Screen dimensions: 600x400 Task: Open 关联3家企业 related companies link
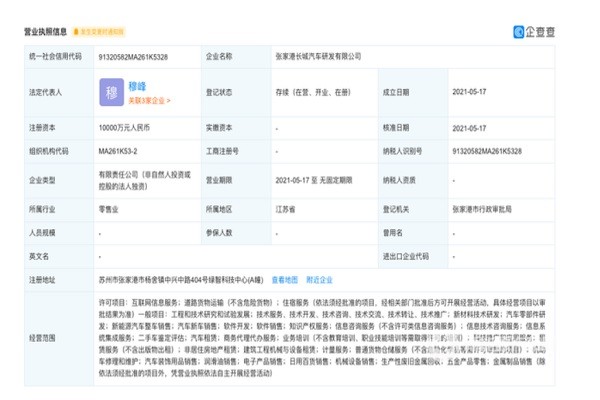click(149, 101)
